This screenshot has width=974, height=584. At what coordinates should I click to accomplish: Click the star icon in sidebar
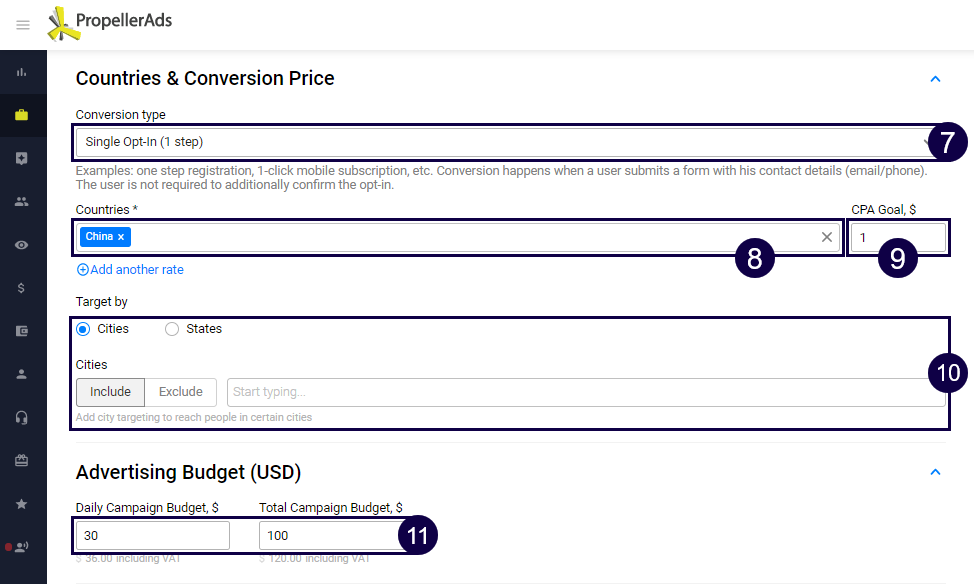(22, 504)
